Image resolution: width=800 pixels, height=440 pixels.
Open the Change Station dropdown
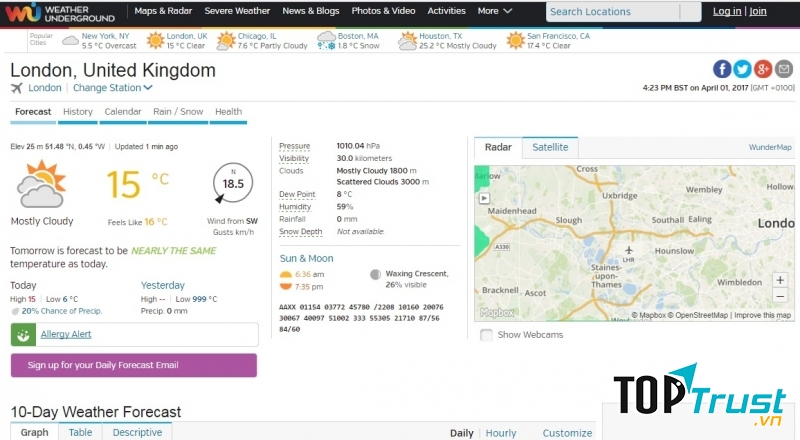coord(112,88)
